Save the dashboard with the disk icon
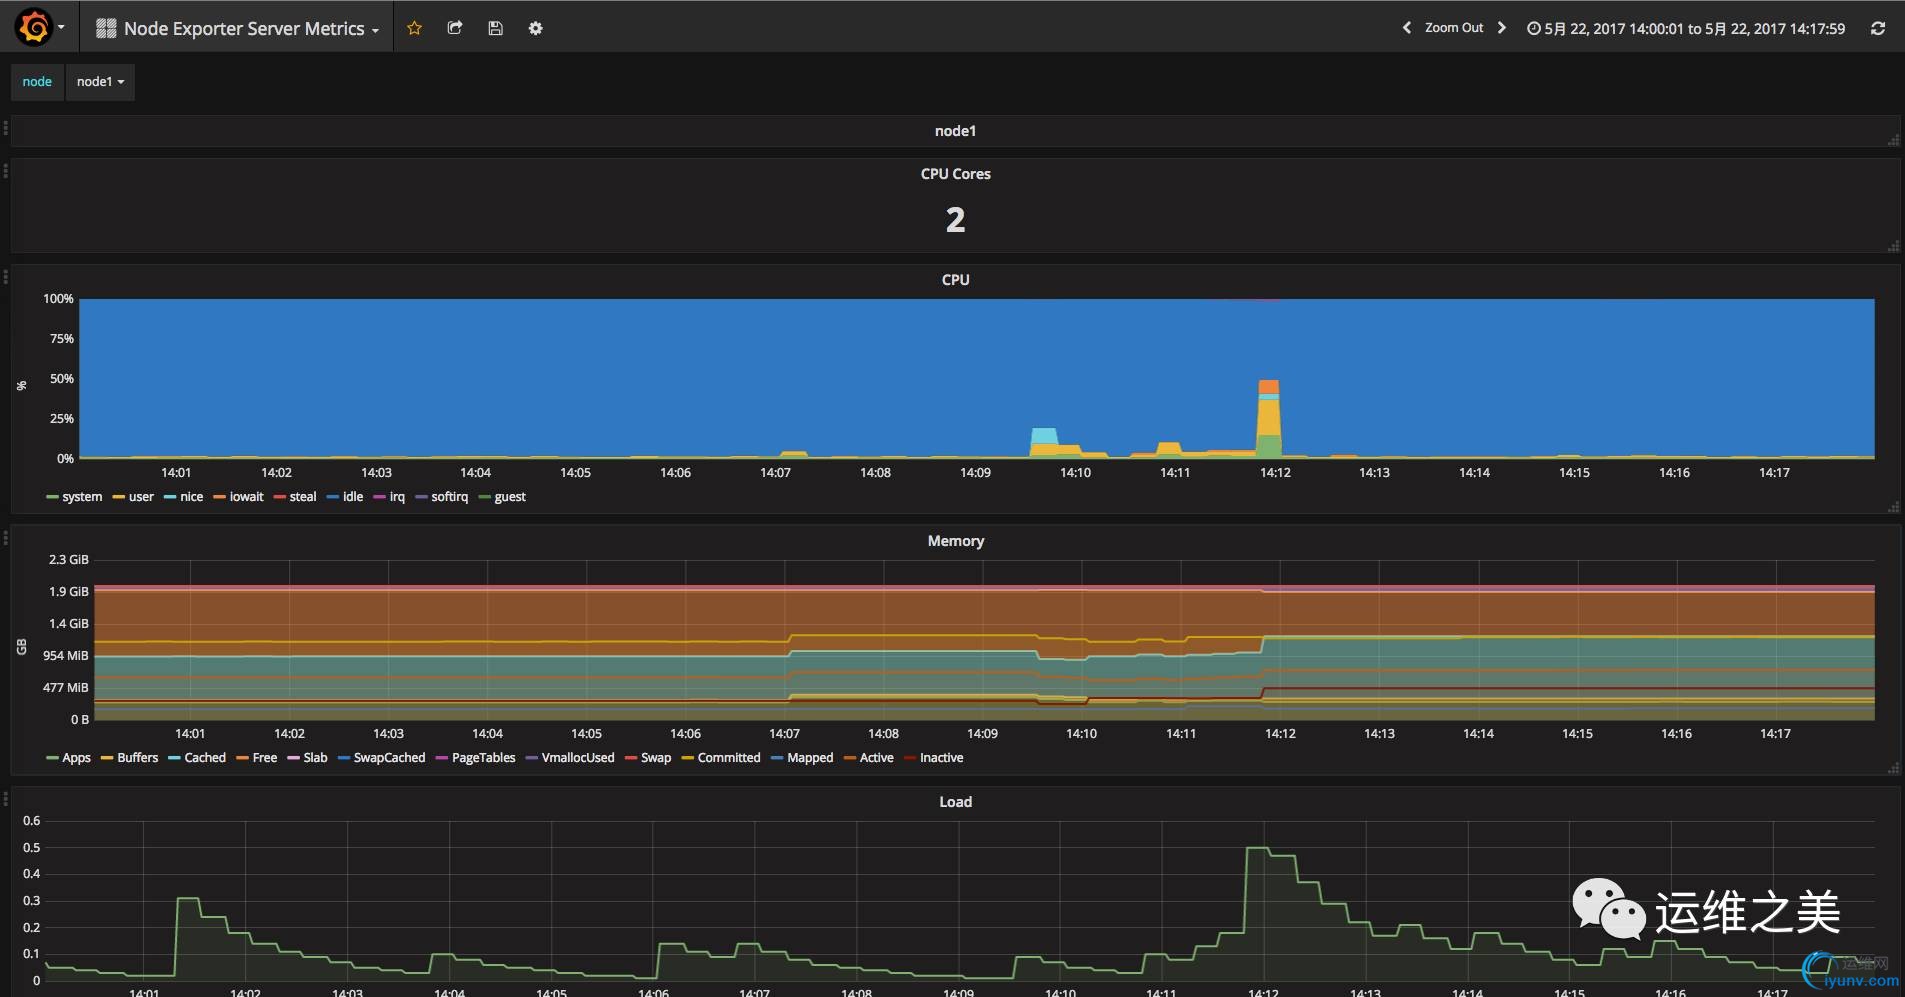1905x997 pixels. coord(495,28)
